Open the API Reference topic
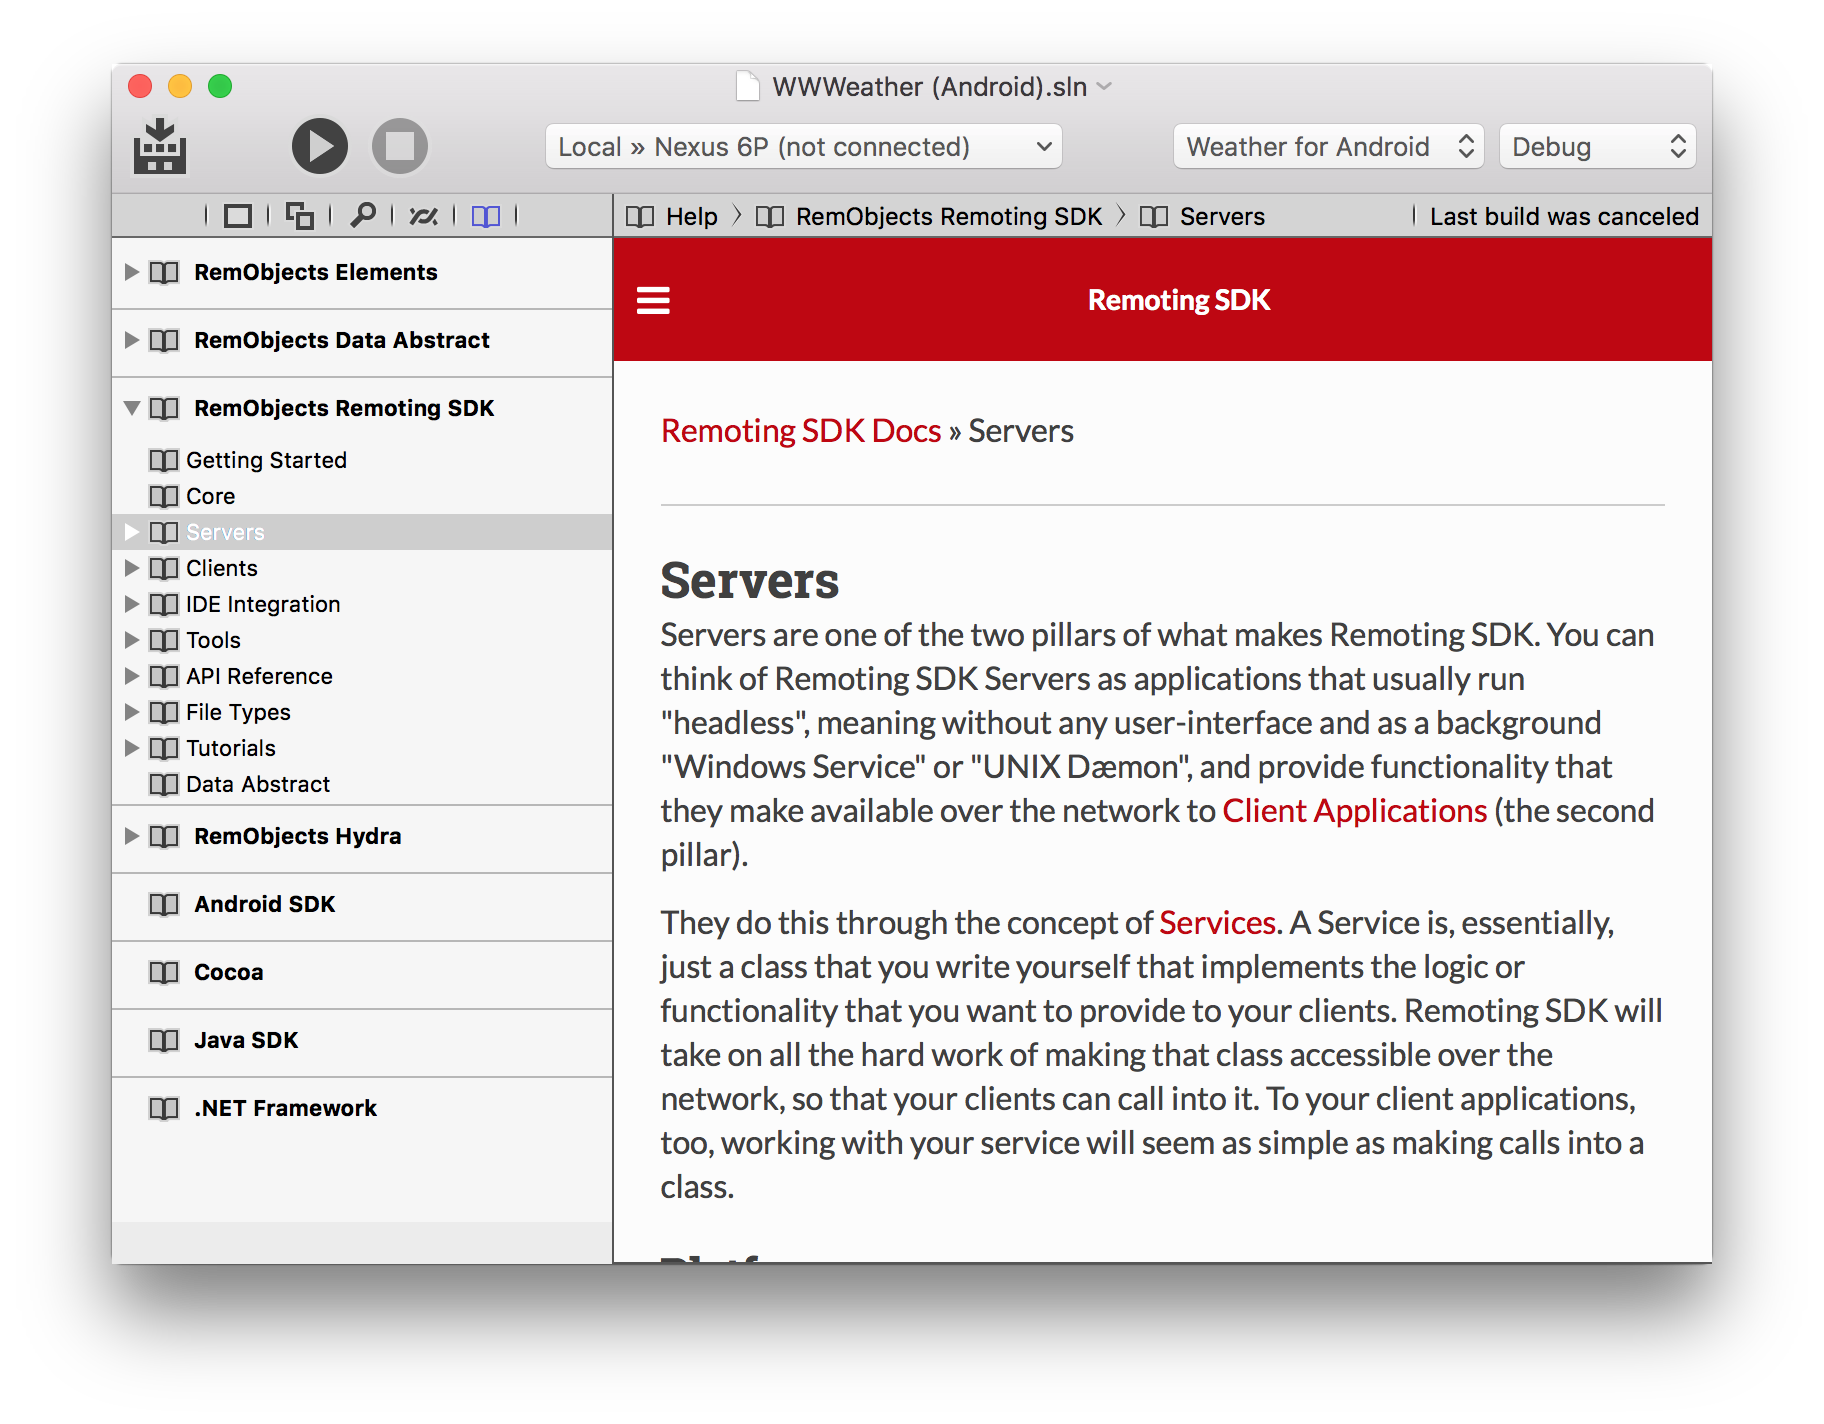Screen dimensions: 1824x1424 pos(259,676)
